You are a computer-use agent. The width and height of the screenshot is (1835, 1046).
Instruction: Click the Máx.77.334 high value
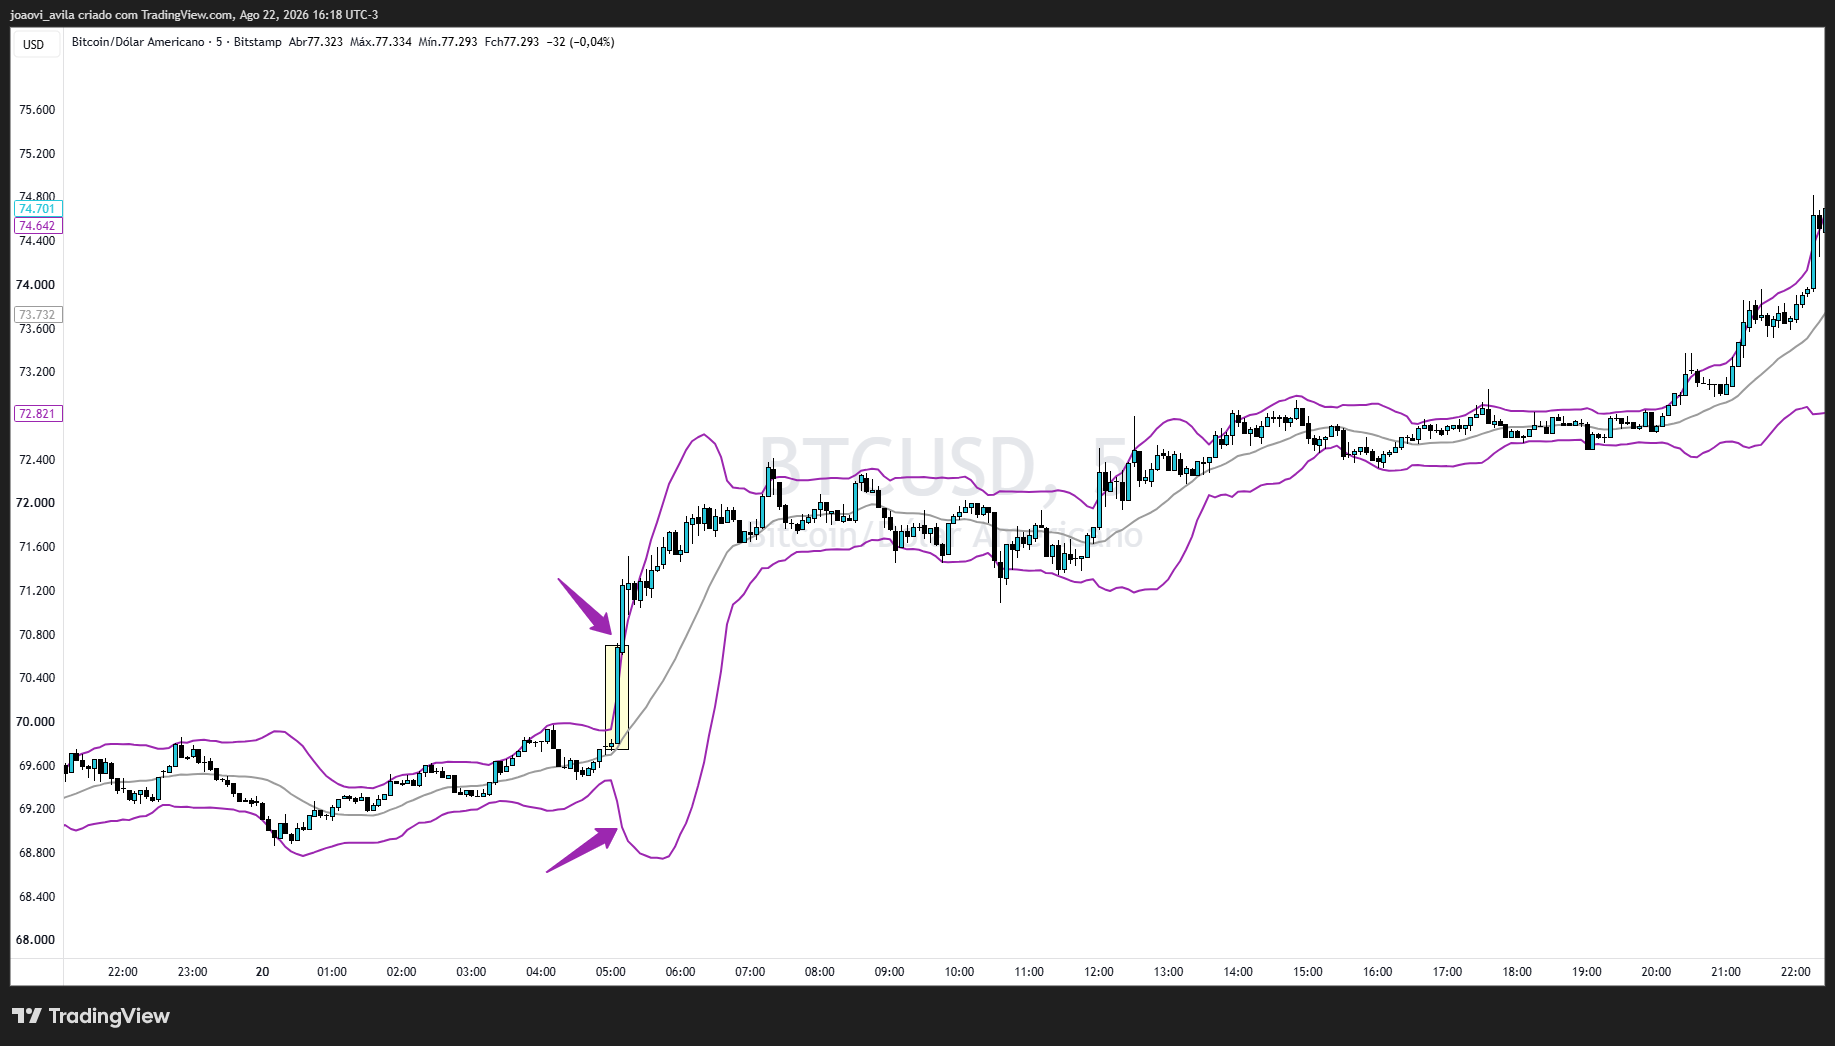[381, 42]
